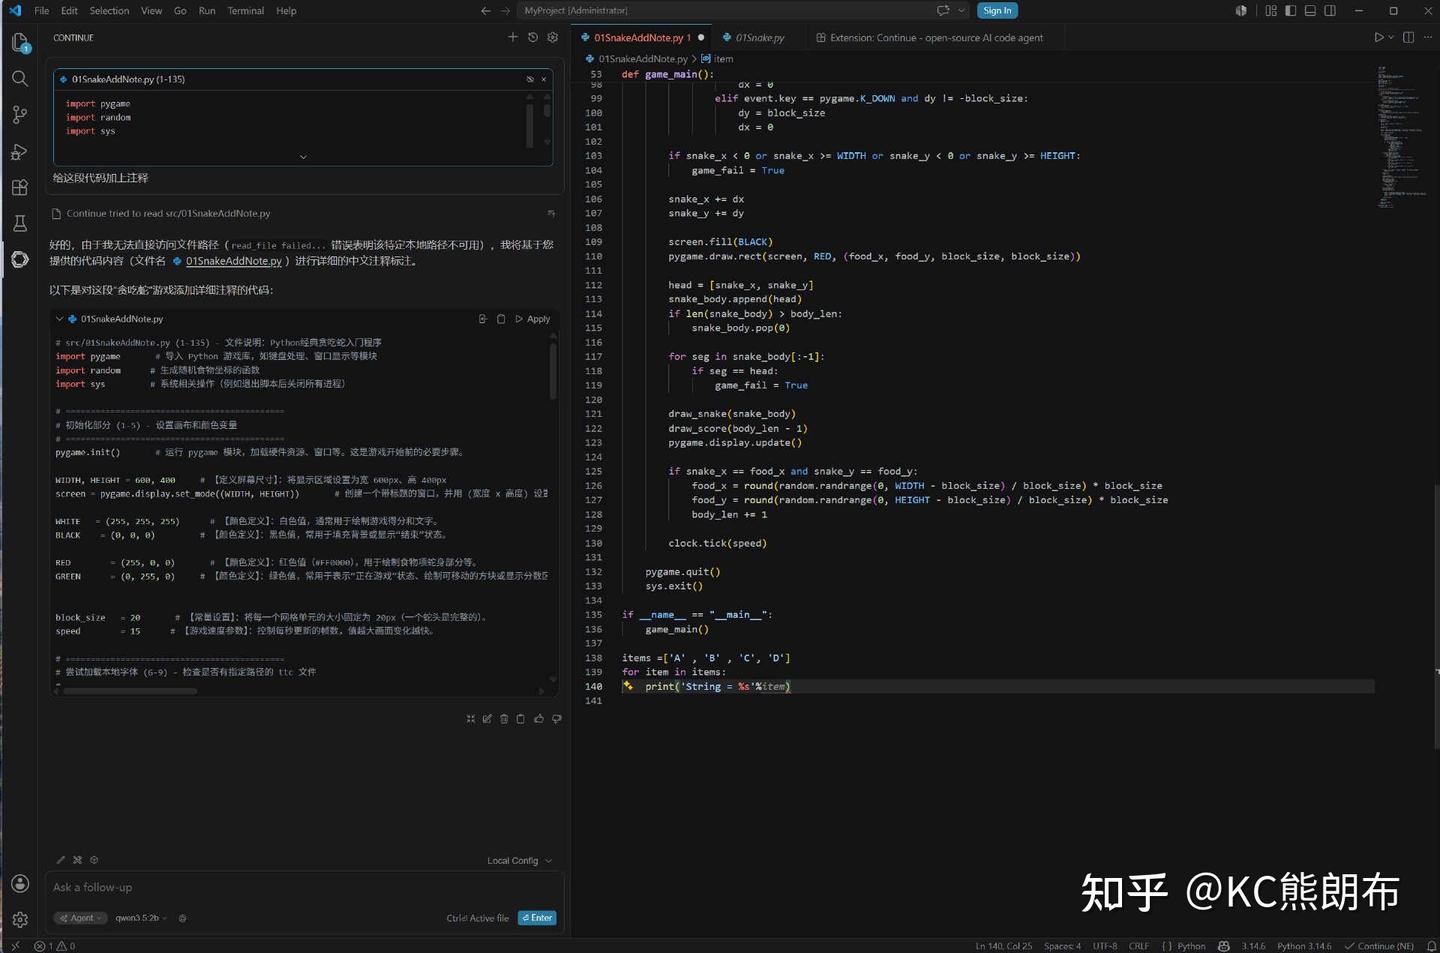Open the Accounts menu in activity bar

point(20,883)
